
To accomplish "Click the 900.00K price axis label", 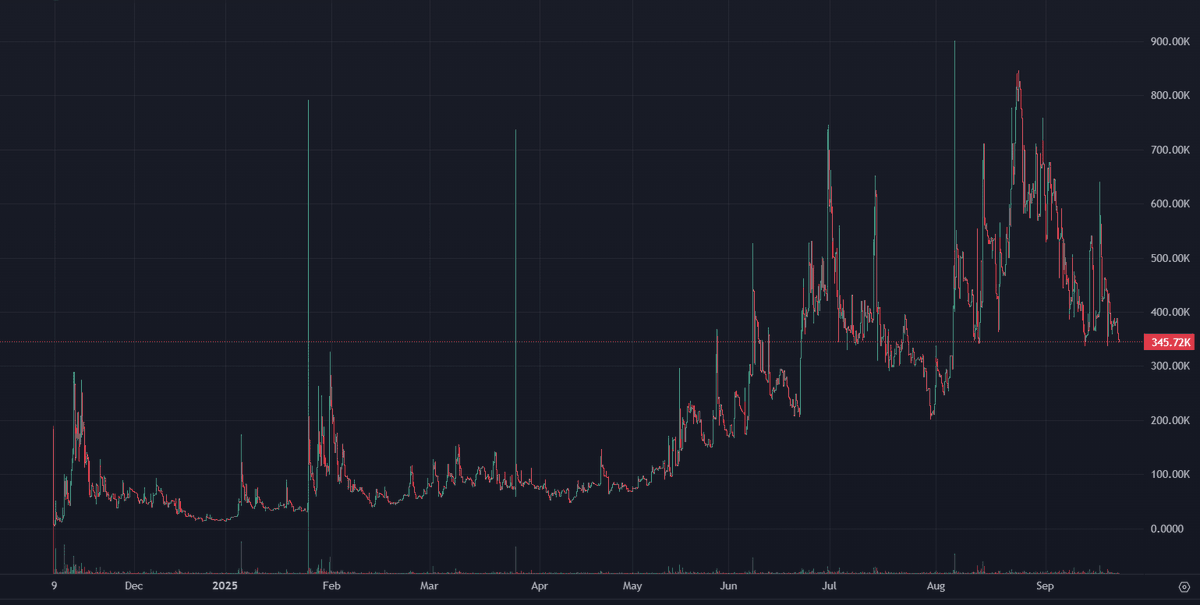I will coord(1170,42).
